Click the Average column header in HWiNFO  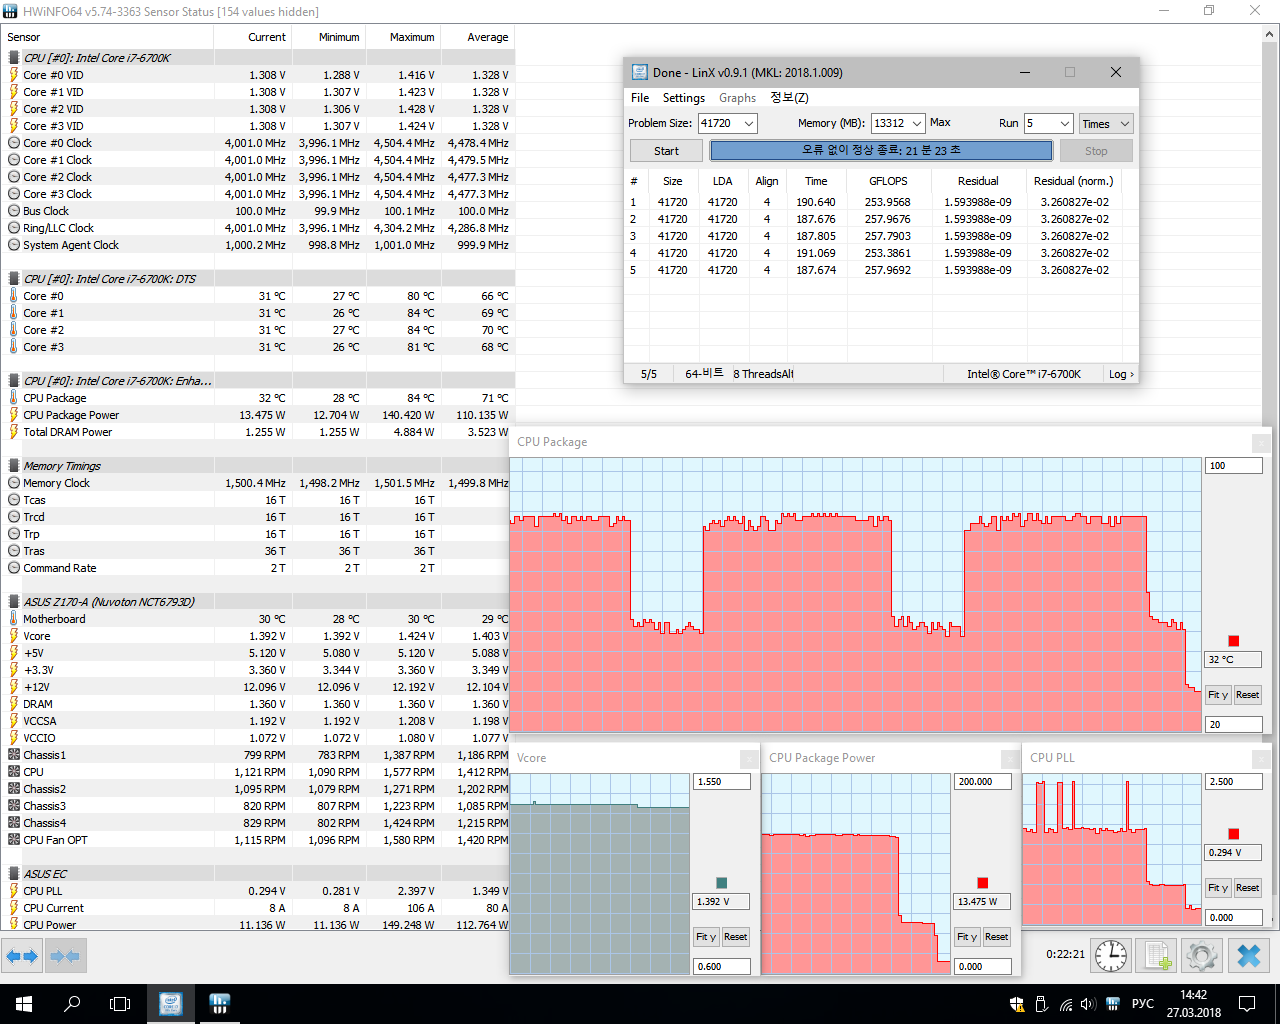click(x=478, y=37)
